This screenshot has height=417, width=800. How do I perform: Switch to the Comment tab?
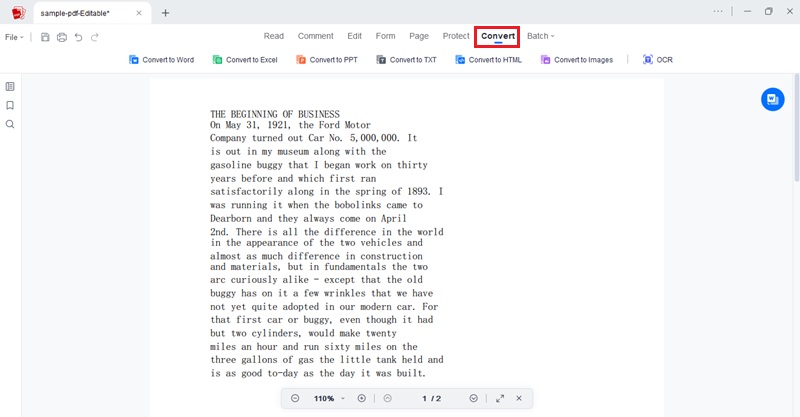(315, 36)
